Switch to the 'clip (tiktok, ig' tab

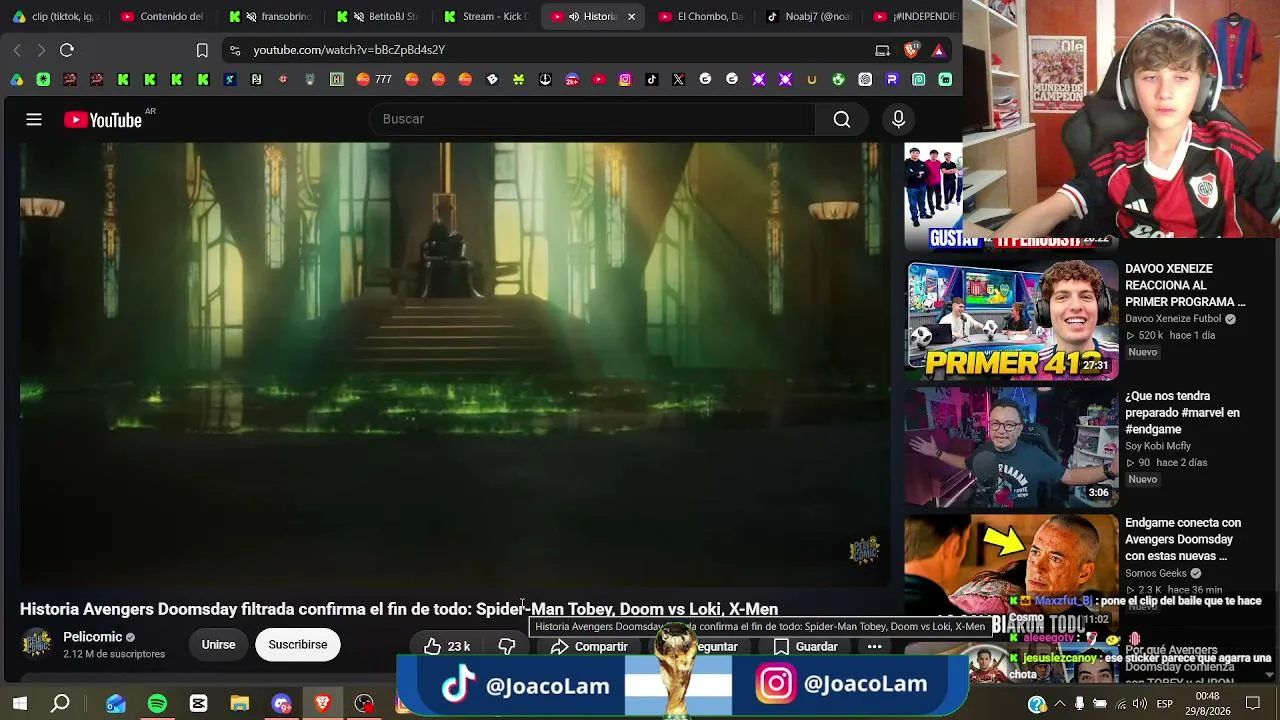coord(56,16)
